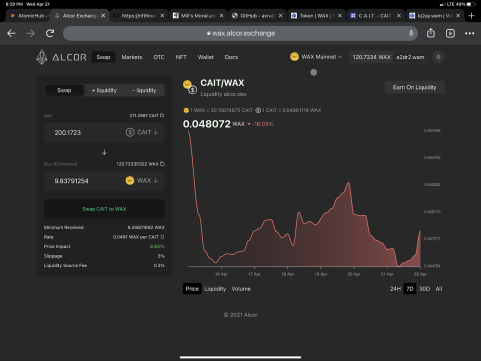481x361 pixels.
Task: Click the 0.048072 price readout
Action: click(207, 124)
